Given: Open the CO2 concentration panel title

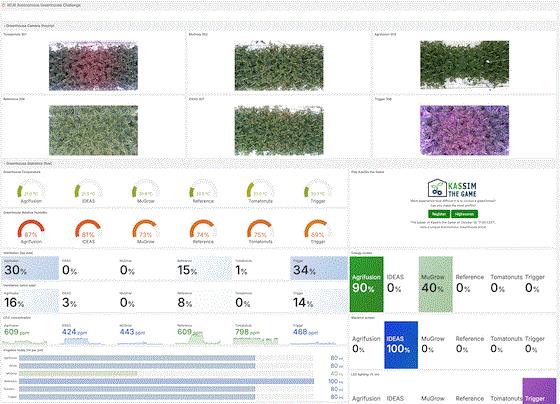Looking at the screenshot, I should click(17, 318).
